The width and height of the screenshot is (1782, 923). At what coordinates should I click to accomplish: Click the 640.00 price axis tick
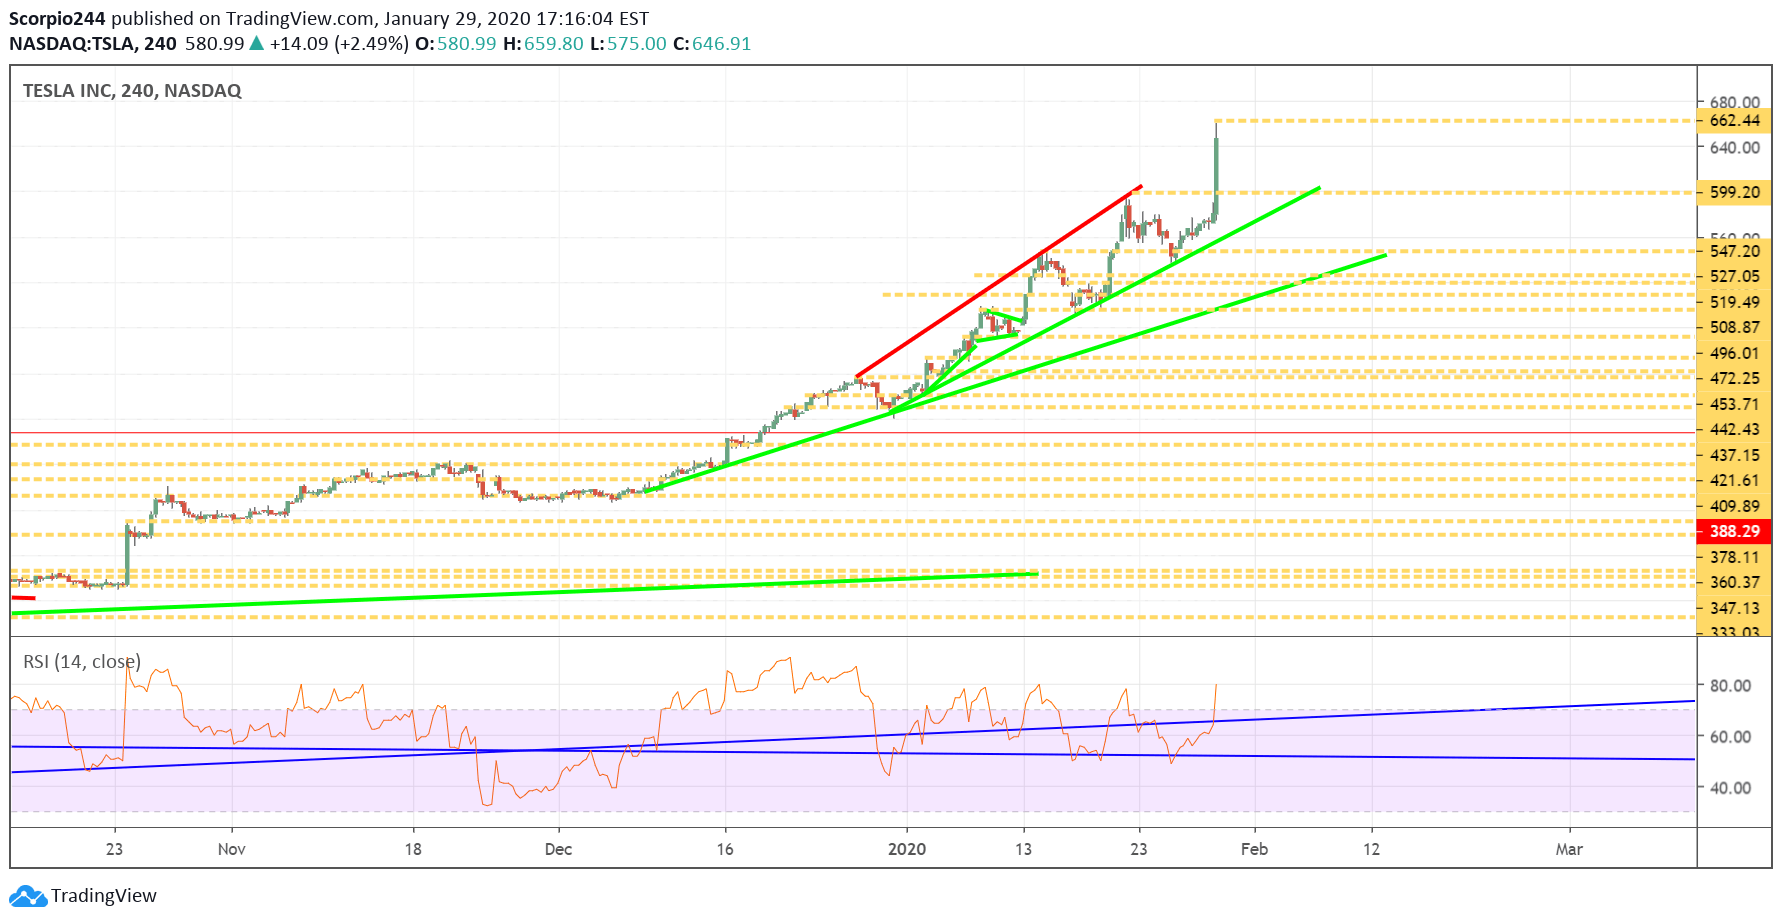click(x=1734, y=147)
